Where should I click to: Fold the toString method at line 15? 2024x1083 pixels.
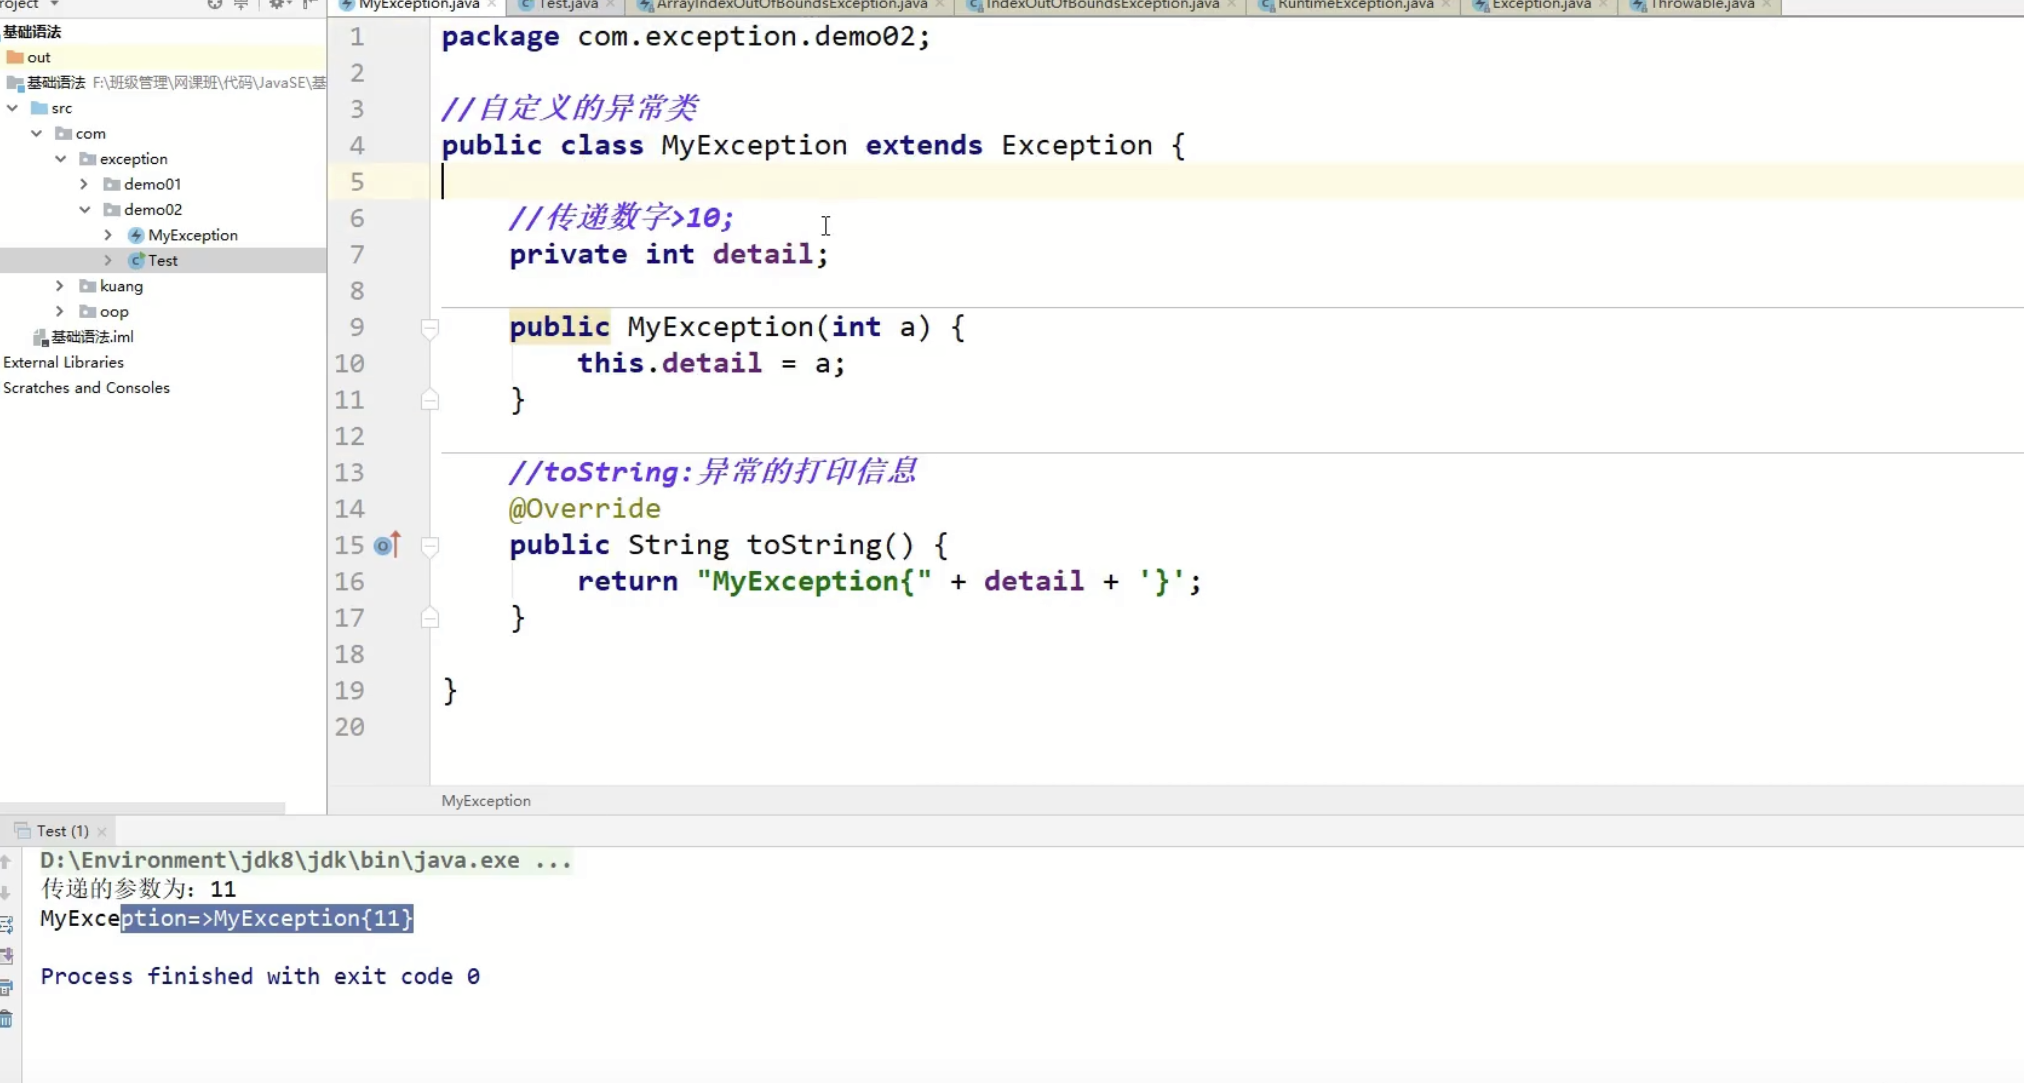point(430,546)
